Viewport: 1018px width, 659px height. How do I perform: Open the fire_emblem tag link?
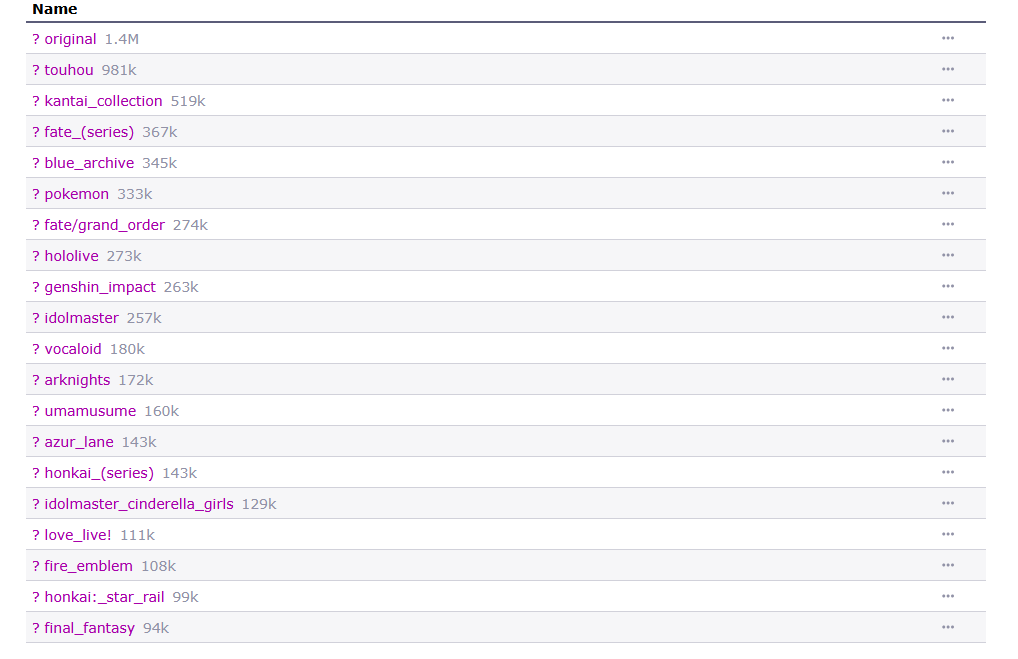point(88,566)
